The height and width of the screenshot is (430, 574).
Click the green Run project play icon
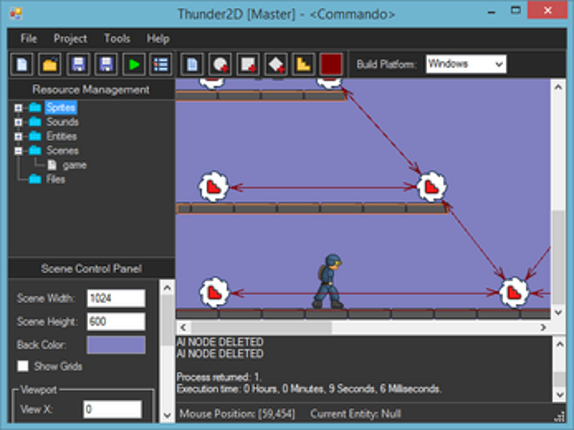point(134,65)
